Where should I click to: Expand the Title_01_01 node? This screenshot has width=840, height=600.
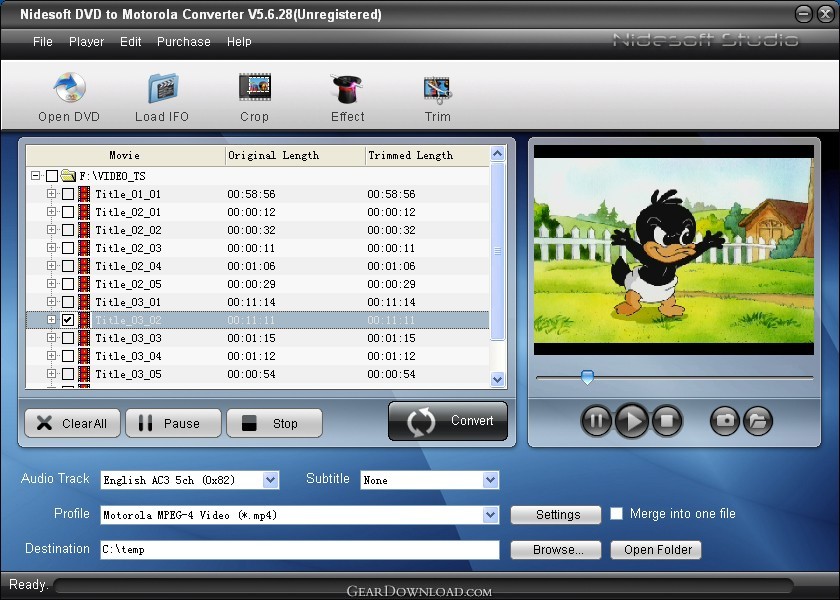pos(51,193)
